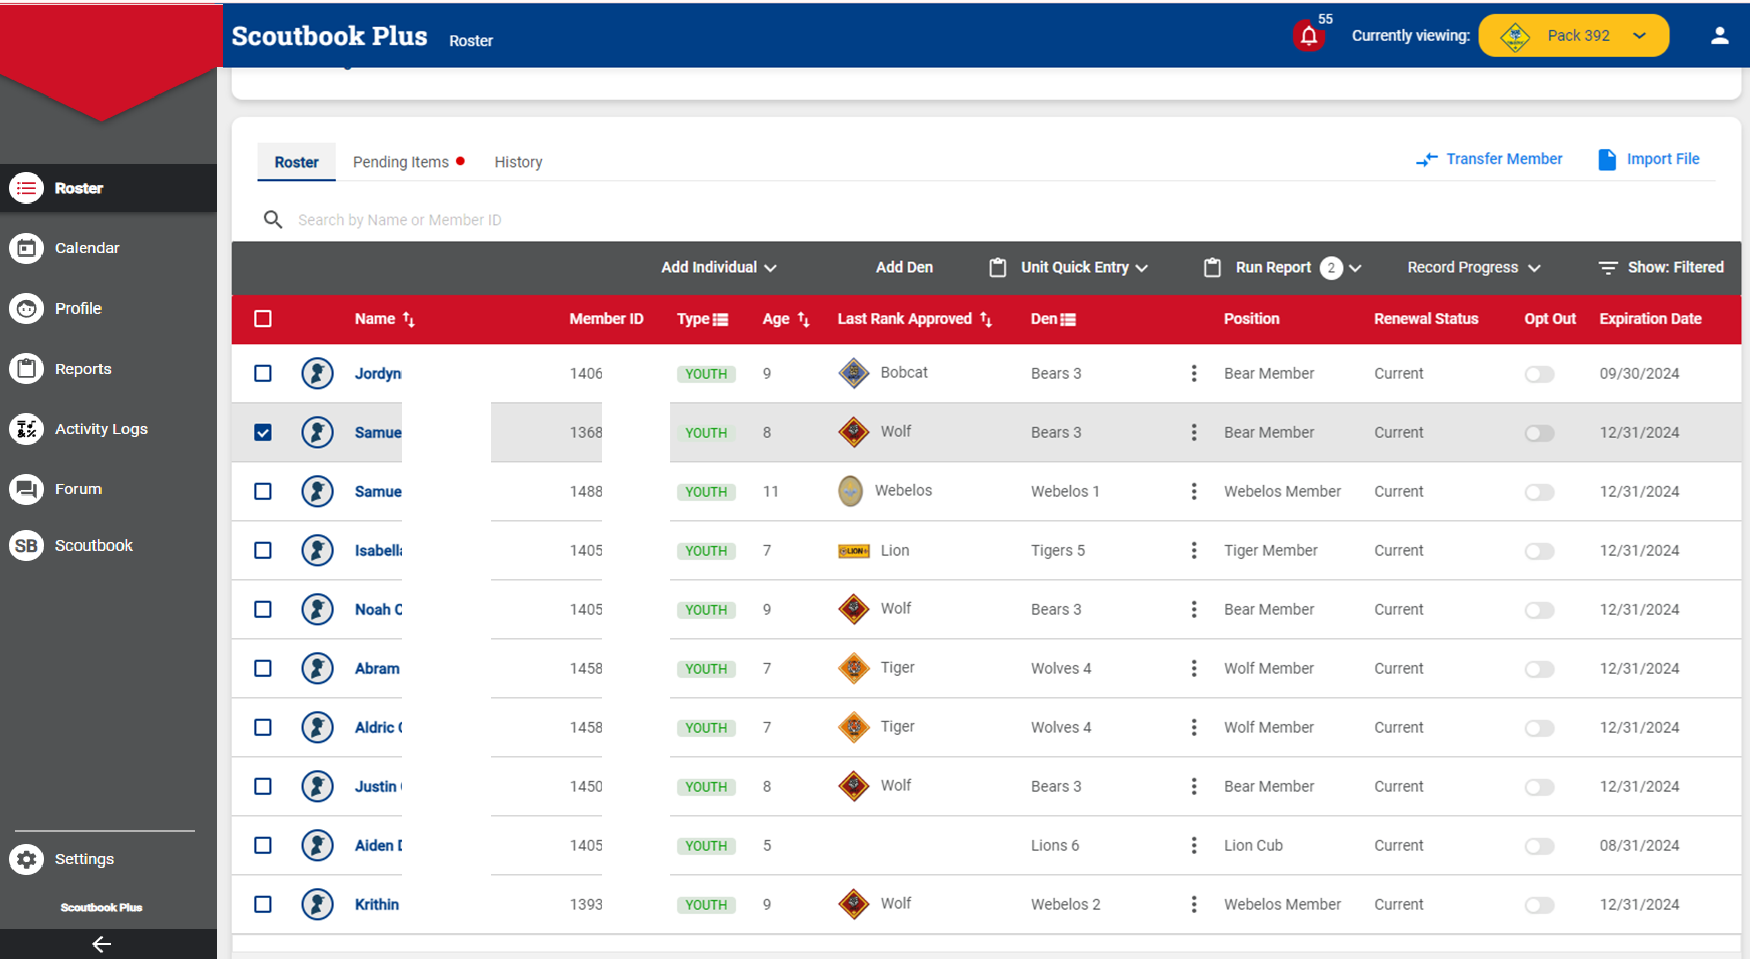This screenshot has height=959, width=1750.
Task: Click the Import File button
Action: coord(1649,159)
